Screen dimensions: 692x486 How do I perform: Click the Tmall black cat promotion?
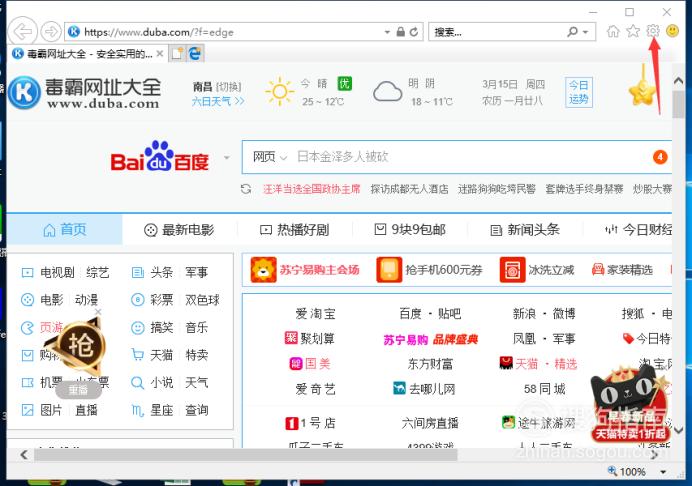(630, 405)
